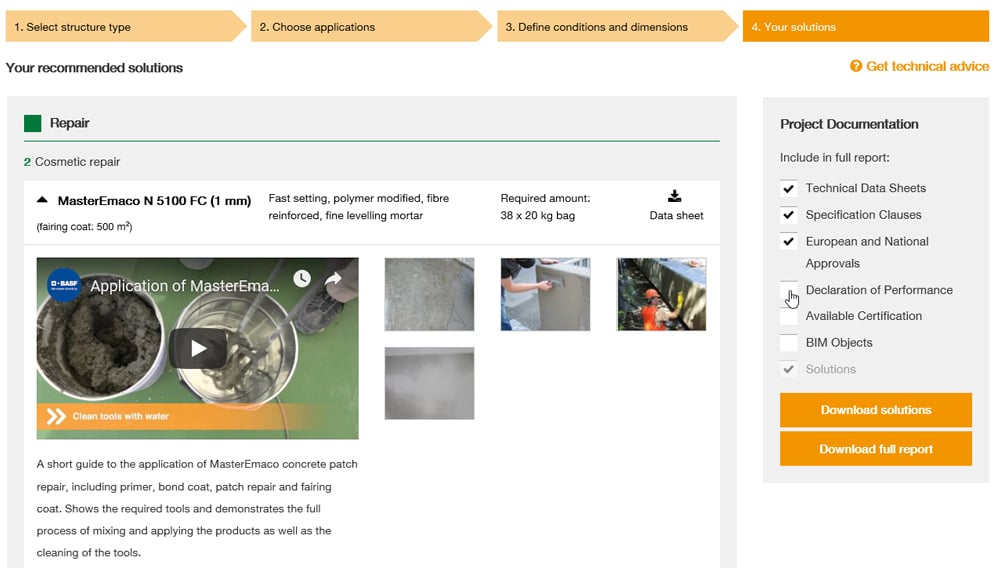This screenshot has height=568, width=1000.
Task: Enable BIM Objects checkbox
Action: click(789, 343)
